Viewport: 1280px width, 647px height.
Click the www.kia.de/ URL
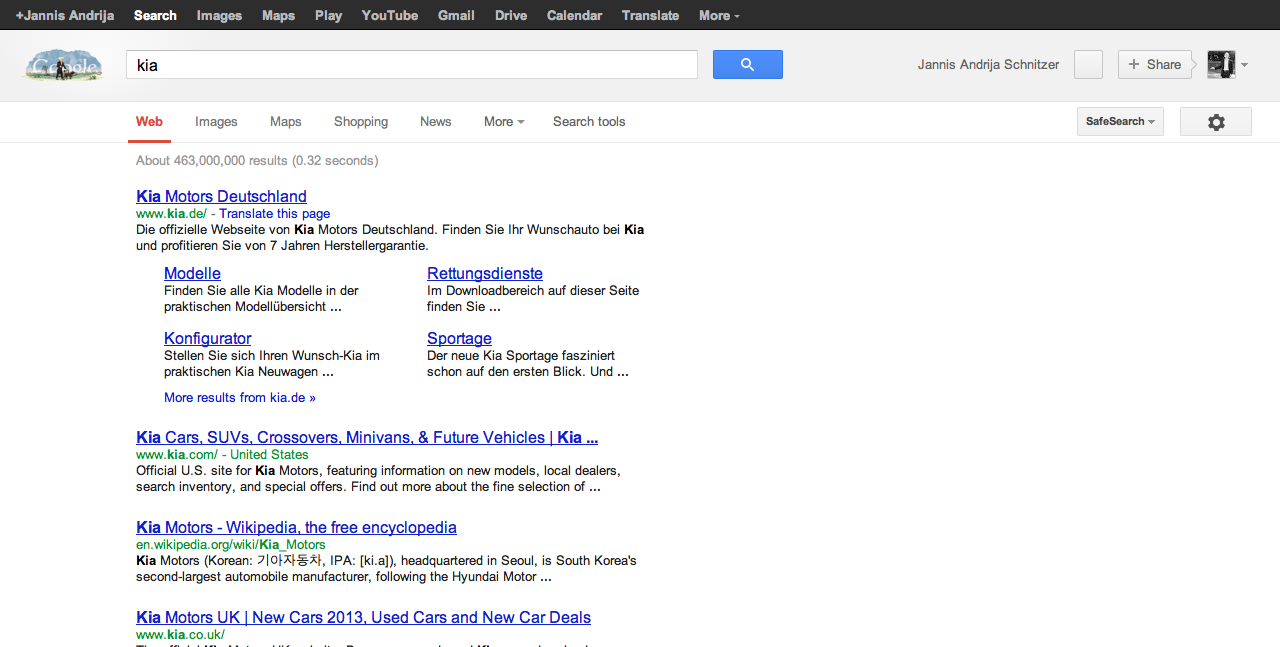pyautogui.click(x=171, y=214)
